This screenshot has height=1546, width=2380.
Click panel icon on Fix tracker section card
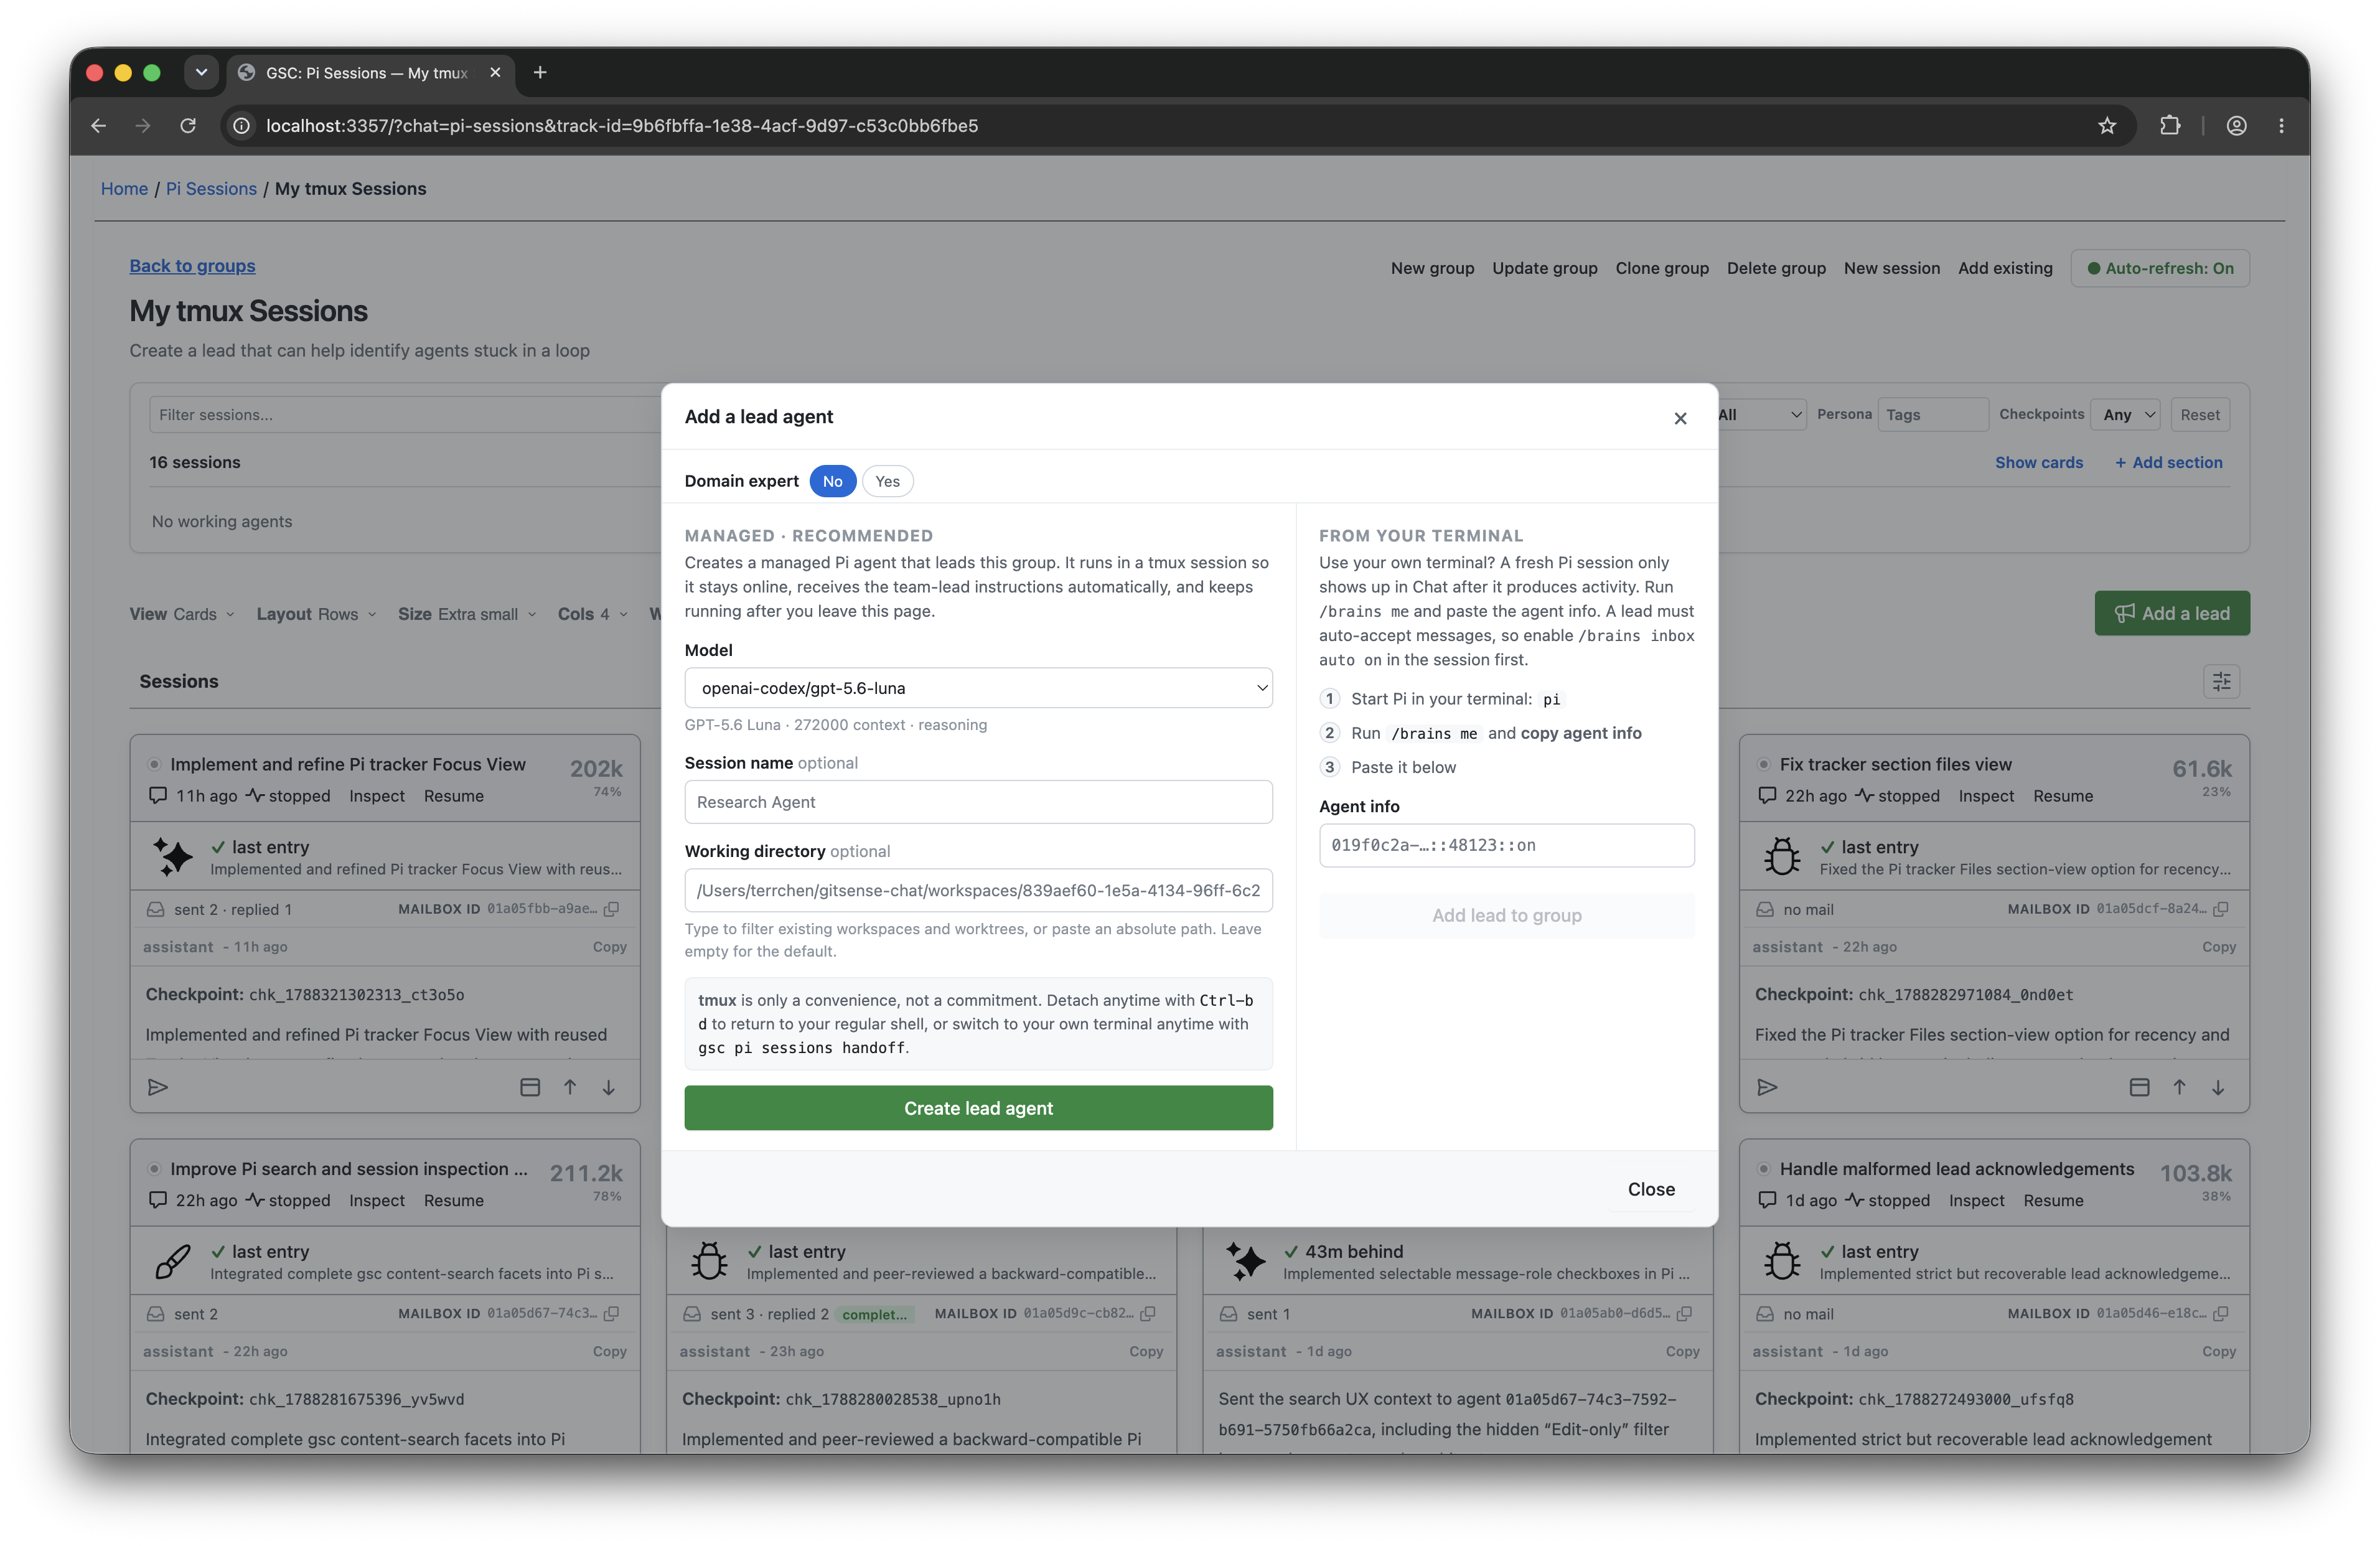[x=2139, y=1087]
